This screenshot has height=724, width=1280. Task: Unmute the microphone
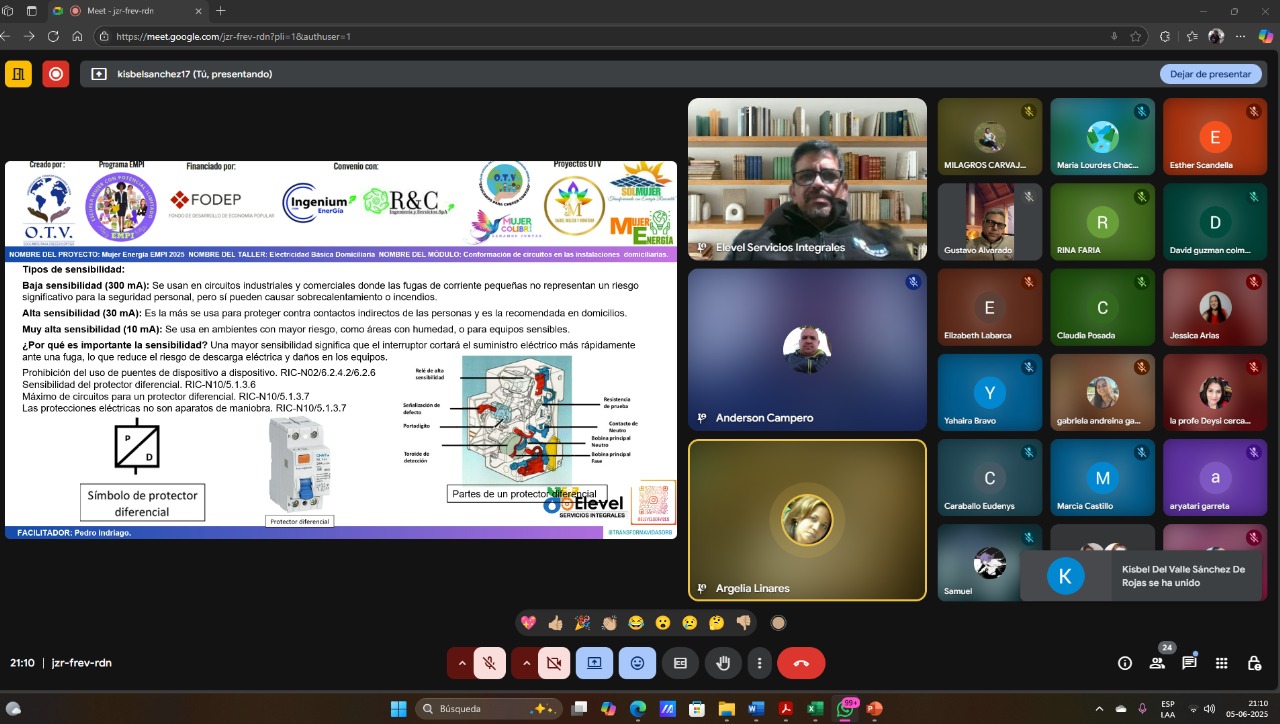[489, 663]
